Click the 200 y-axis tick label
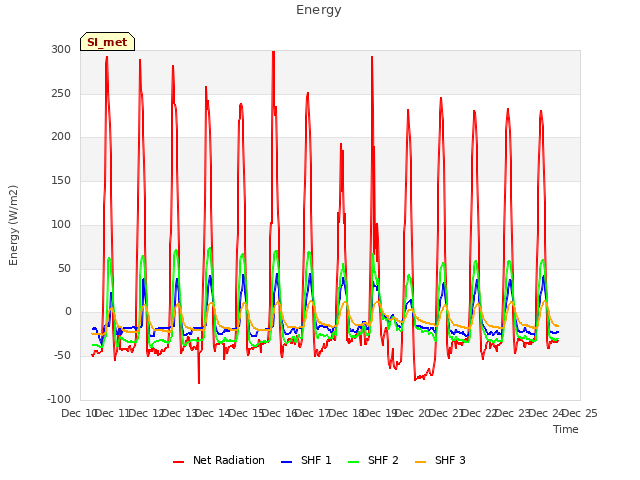Image resolution: width=640 pixels, height=480 pixels. click(61, 137)
